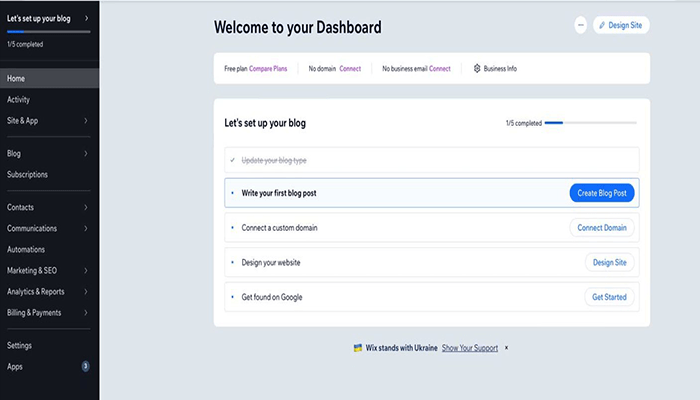This screenshot has height=400, width=700.
Task: Open Analytics & Reports label in sidebar
Action: (36, 292)
